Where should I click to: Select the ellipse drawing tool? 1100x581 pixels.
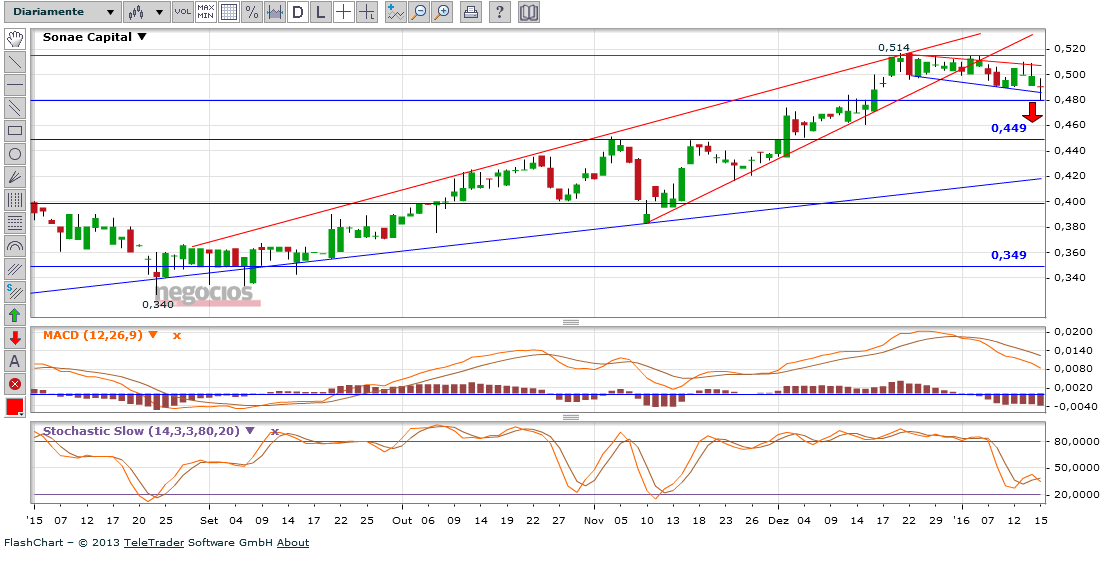[x=15, y=154]
